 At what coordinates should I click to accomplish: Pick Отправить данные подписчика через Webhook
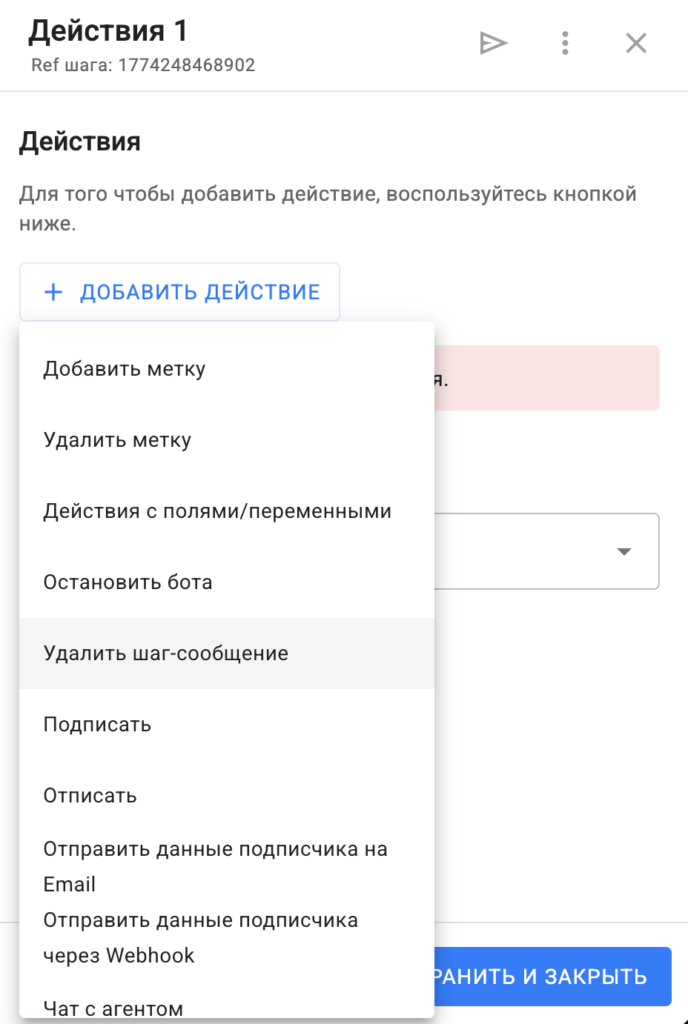(x=200, y=937)
